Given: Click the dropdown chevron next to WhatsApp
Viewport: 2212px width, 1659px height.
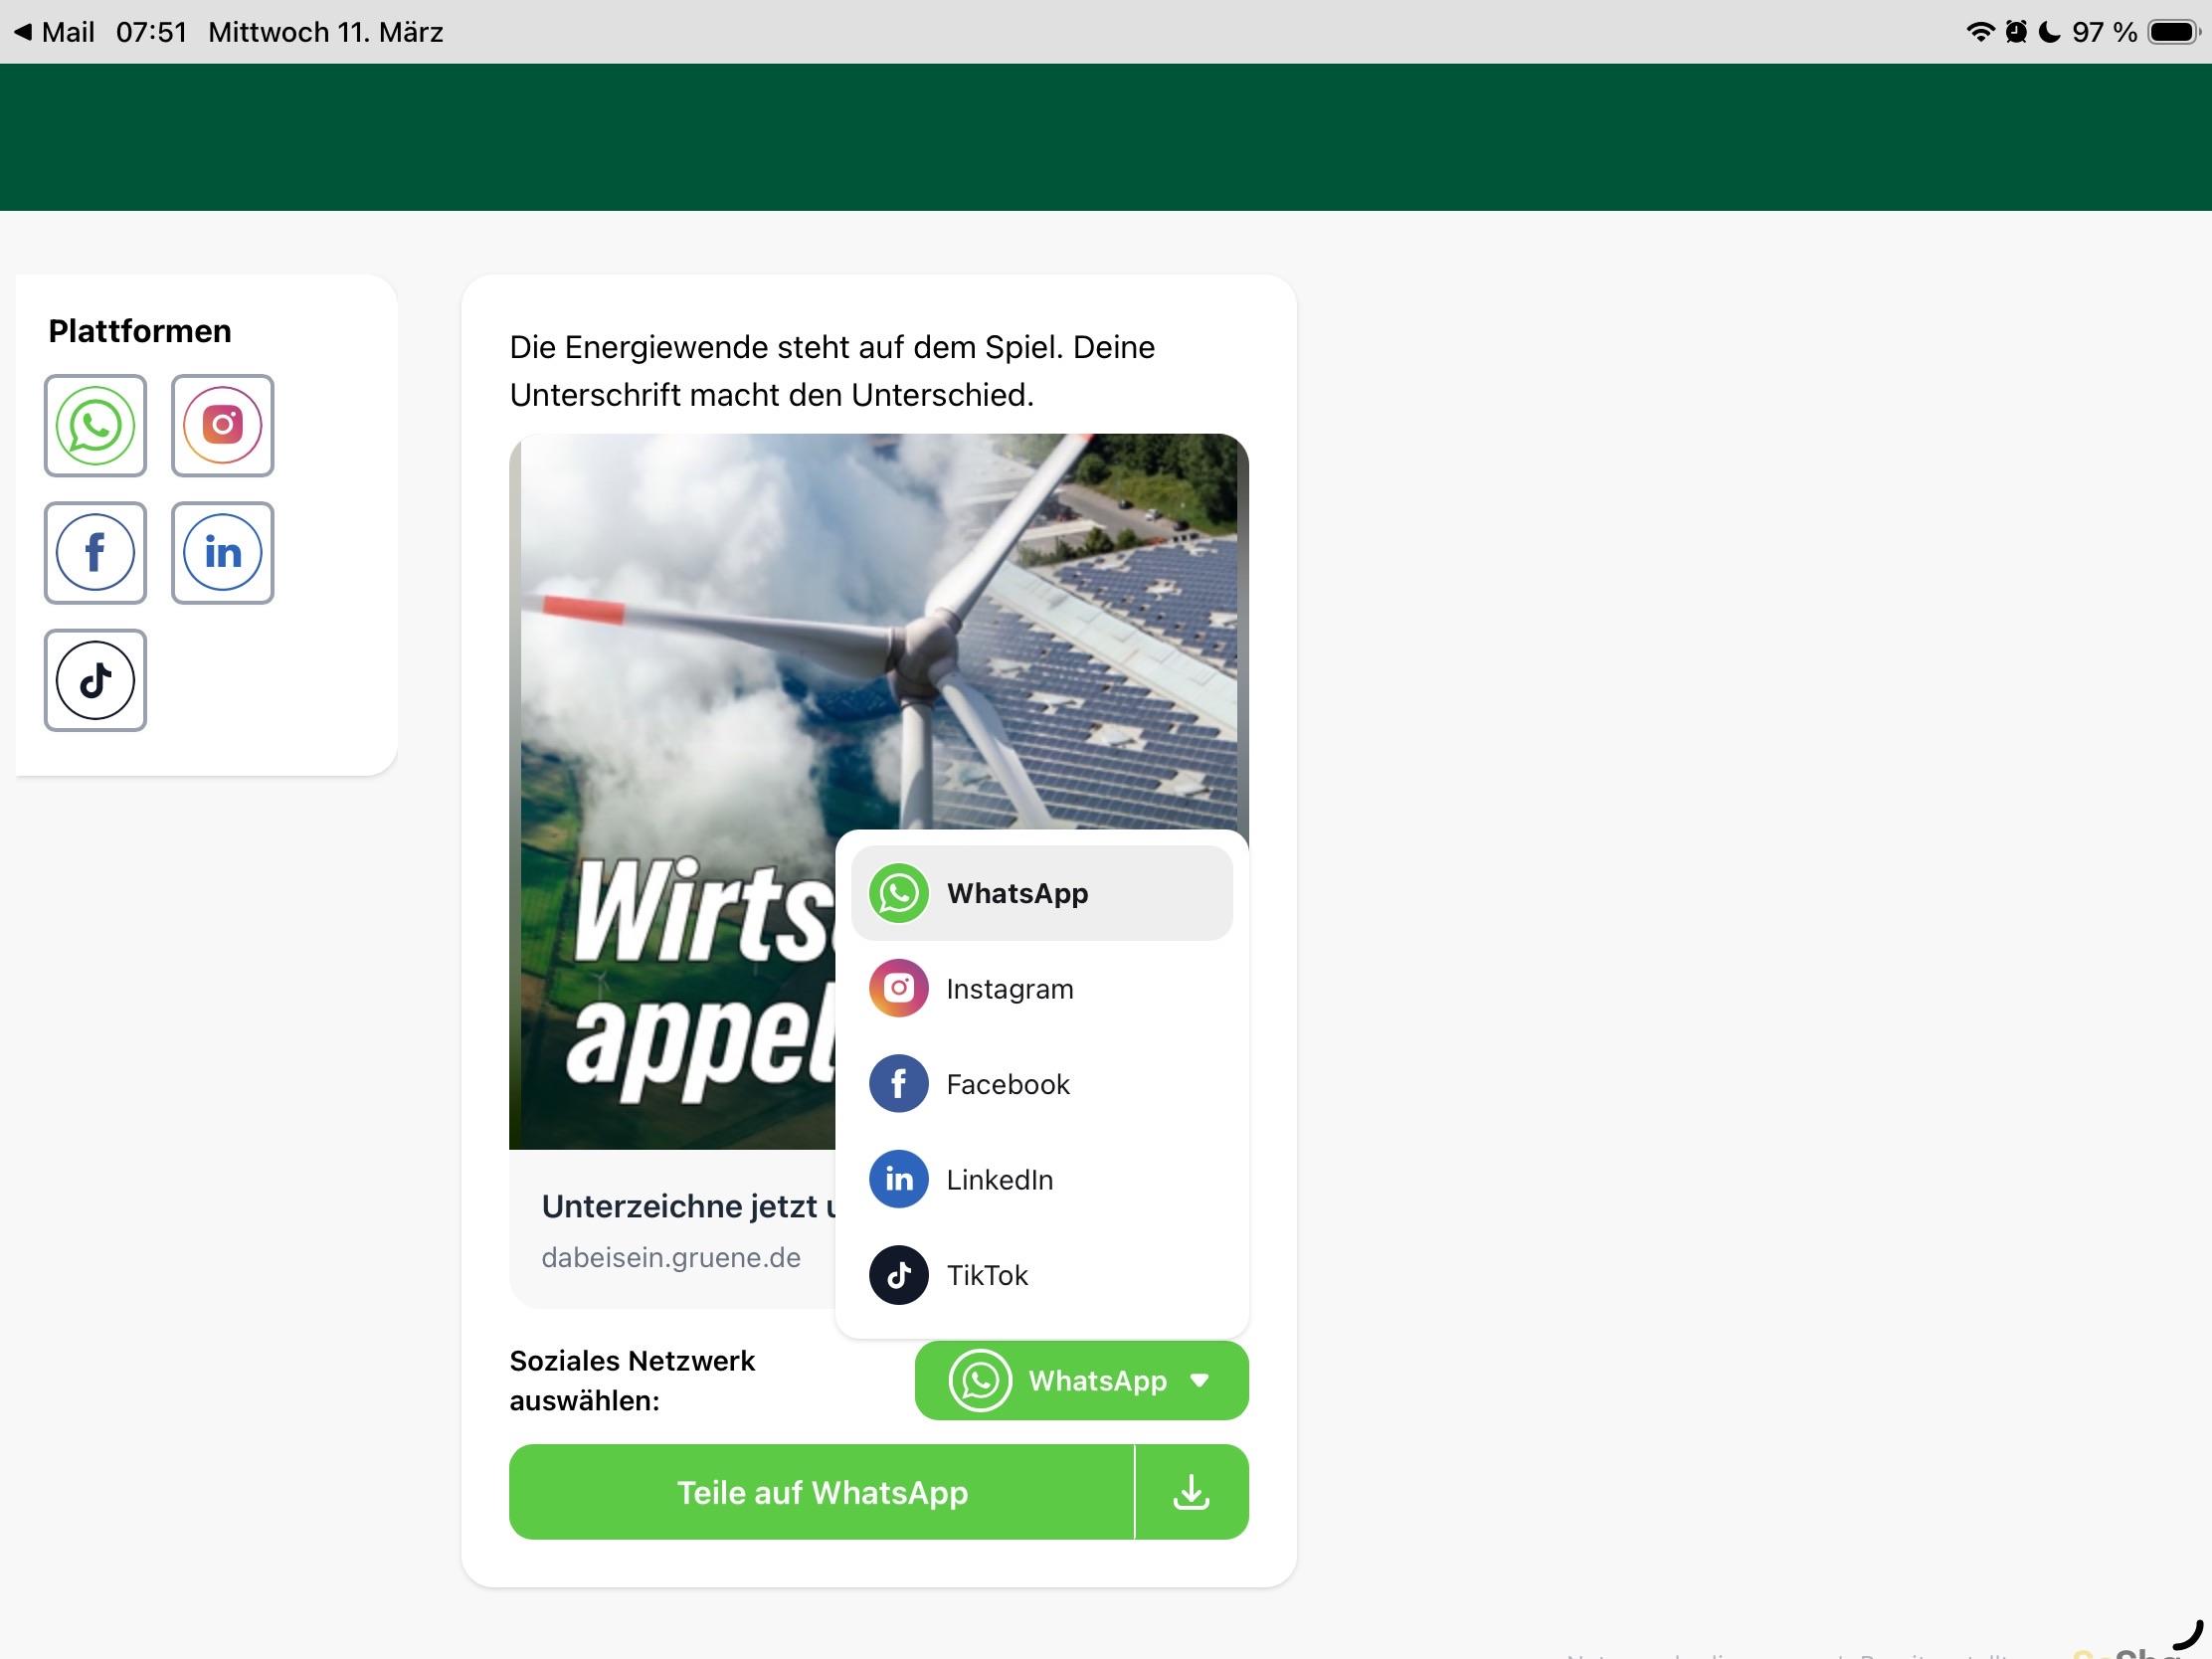Looking at the screenshot, I should [1200, 1381].
